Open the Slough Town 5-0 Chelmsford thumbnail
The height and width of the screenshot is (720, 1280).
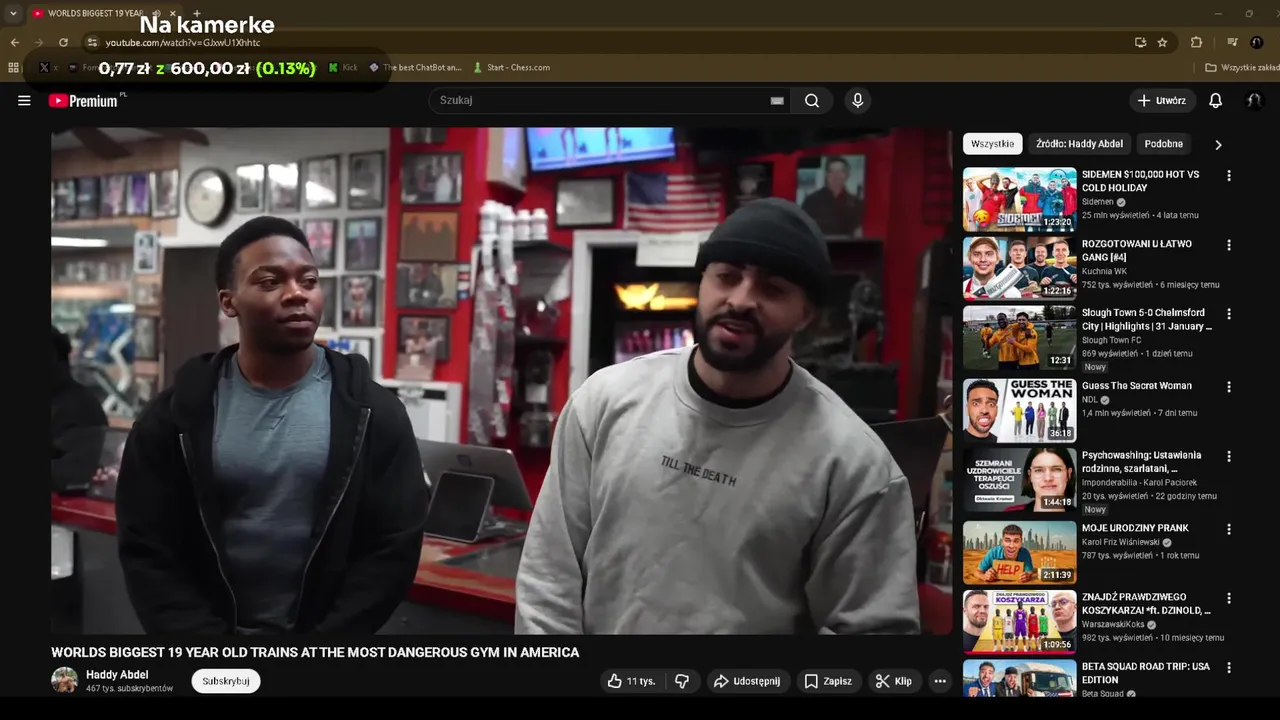(x=1019, y=337)
